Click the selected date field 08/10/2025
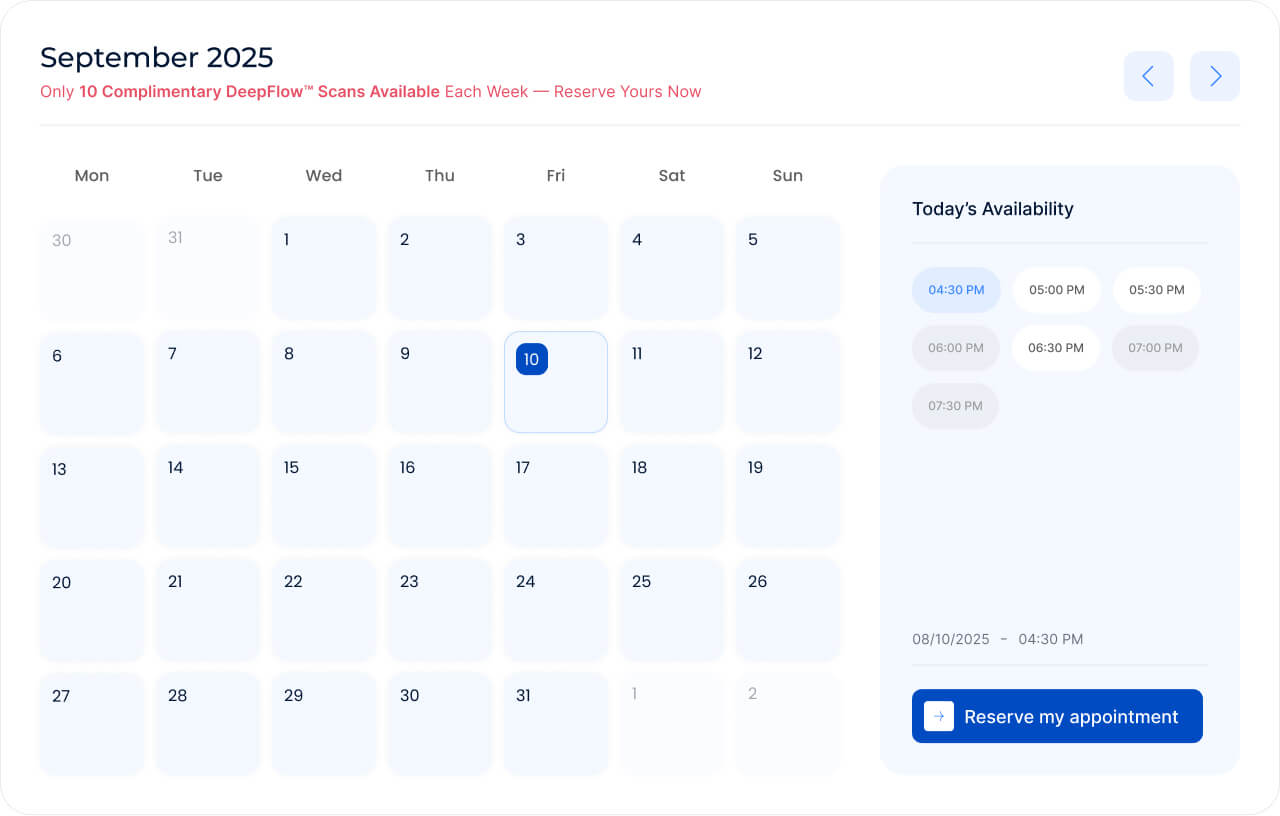The width and height of the screenshot is (1280, 816). click(x=950, y=639)
